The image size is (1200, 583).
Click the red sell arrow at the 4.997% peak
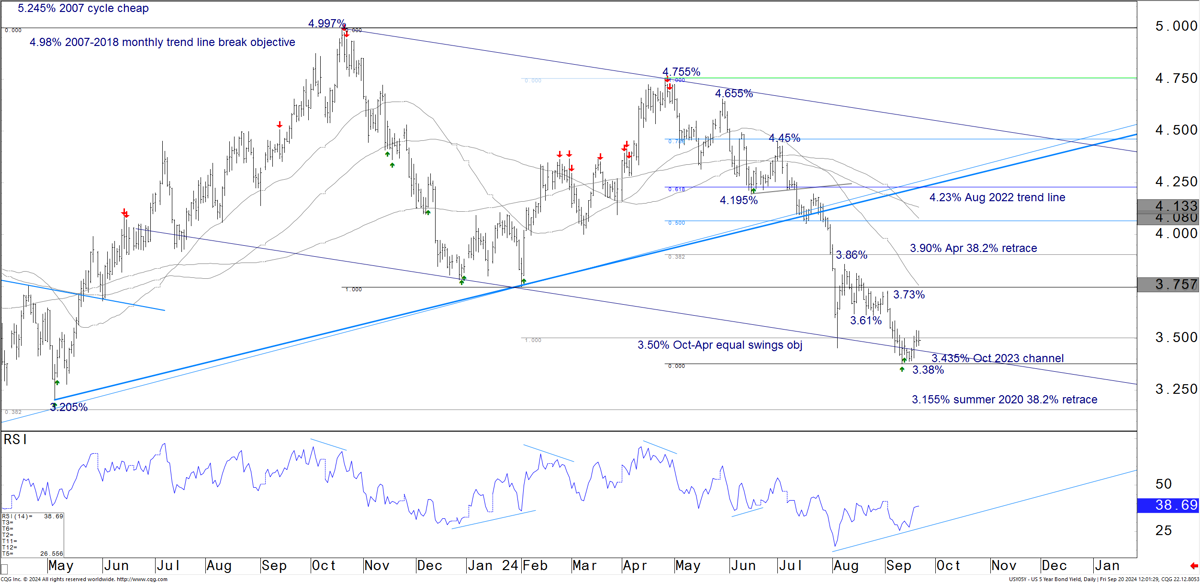click(345, 33)
